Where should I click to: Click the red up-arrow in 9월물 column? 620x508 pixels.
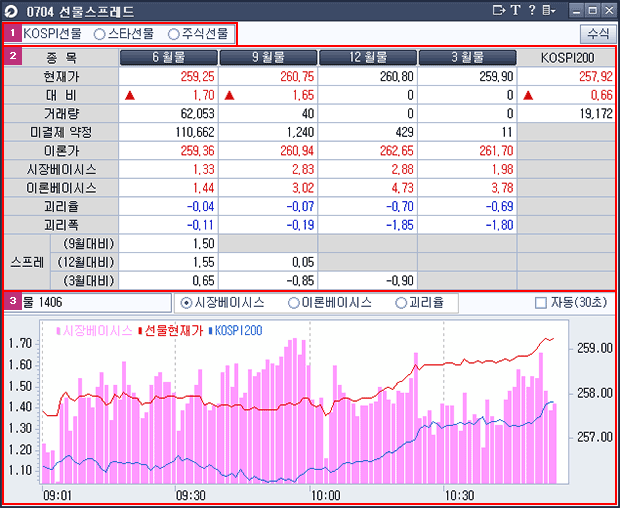(x=229, y=95)
